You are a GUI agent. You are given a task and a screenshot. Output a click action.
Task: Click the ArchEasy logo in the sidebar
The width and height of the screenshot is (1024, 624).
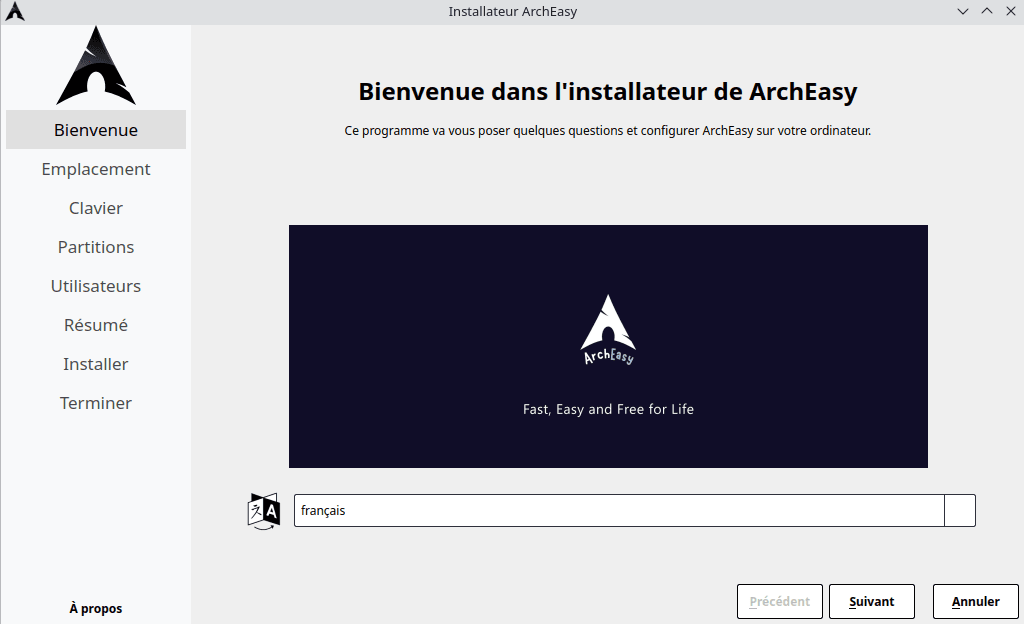96,66
